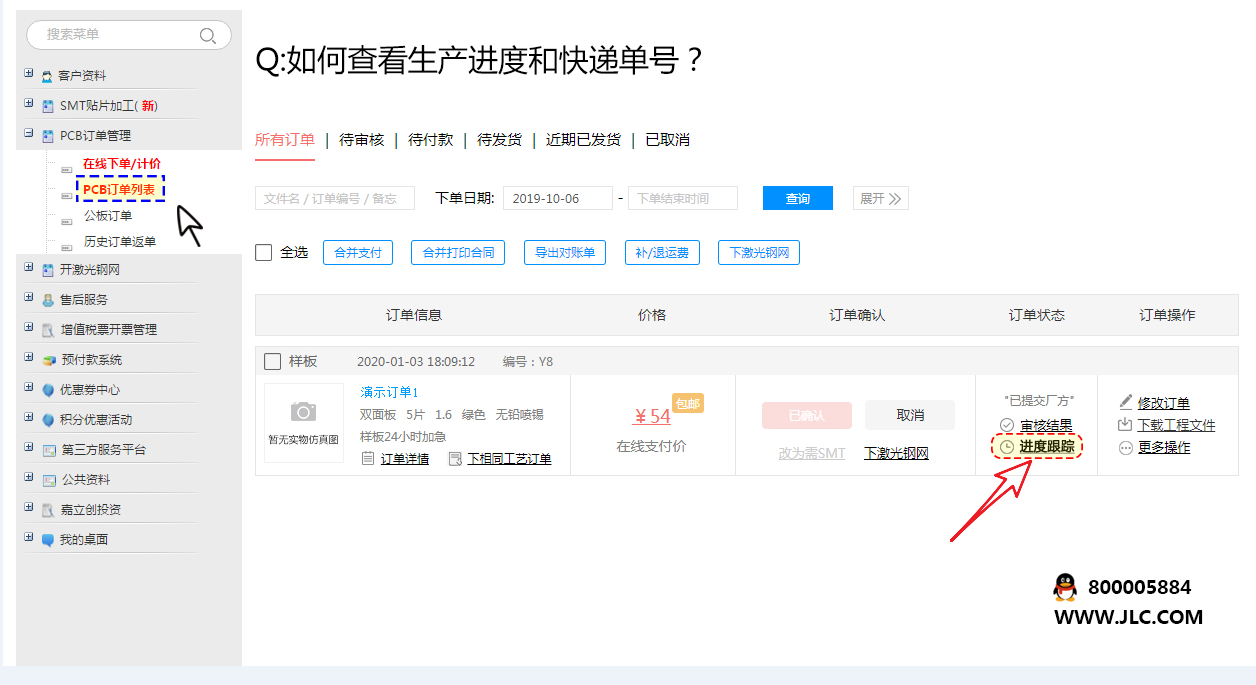Tick the 全选 select-all checkbox
This screenshot has height=685, width=1256.
[264, 253]
